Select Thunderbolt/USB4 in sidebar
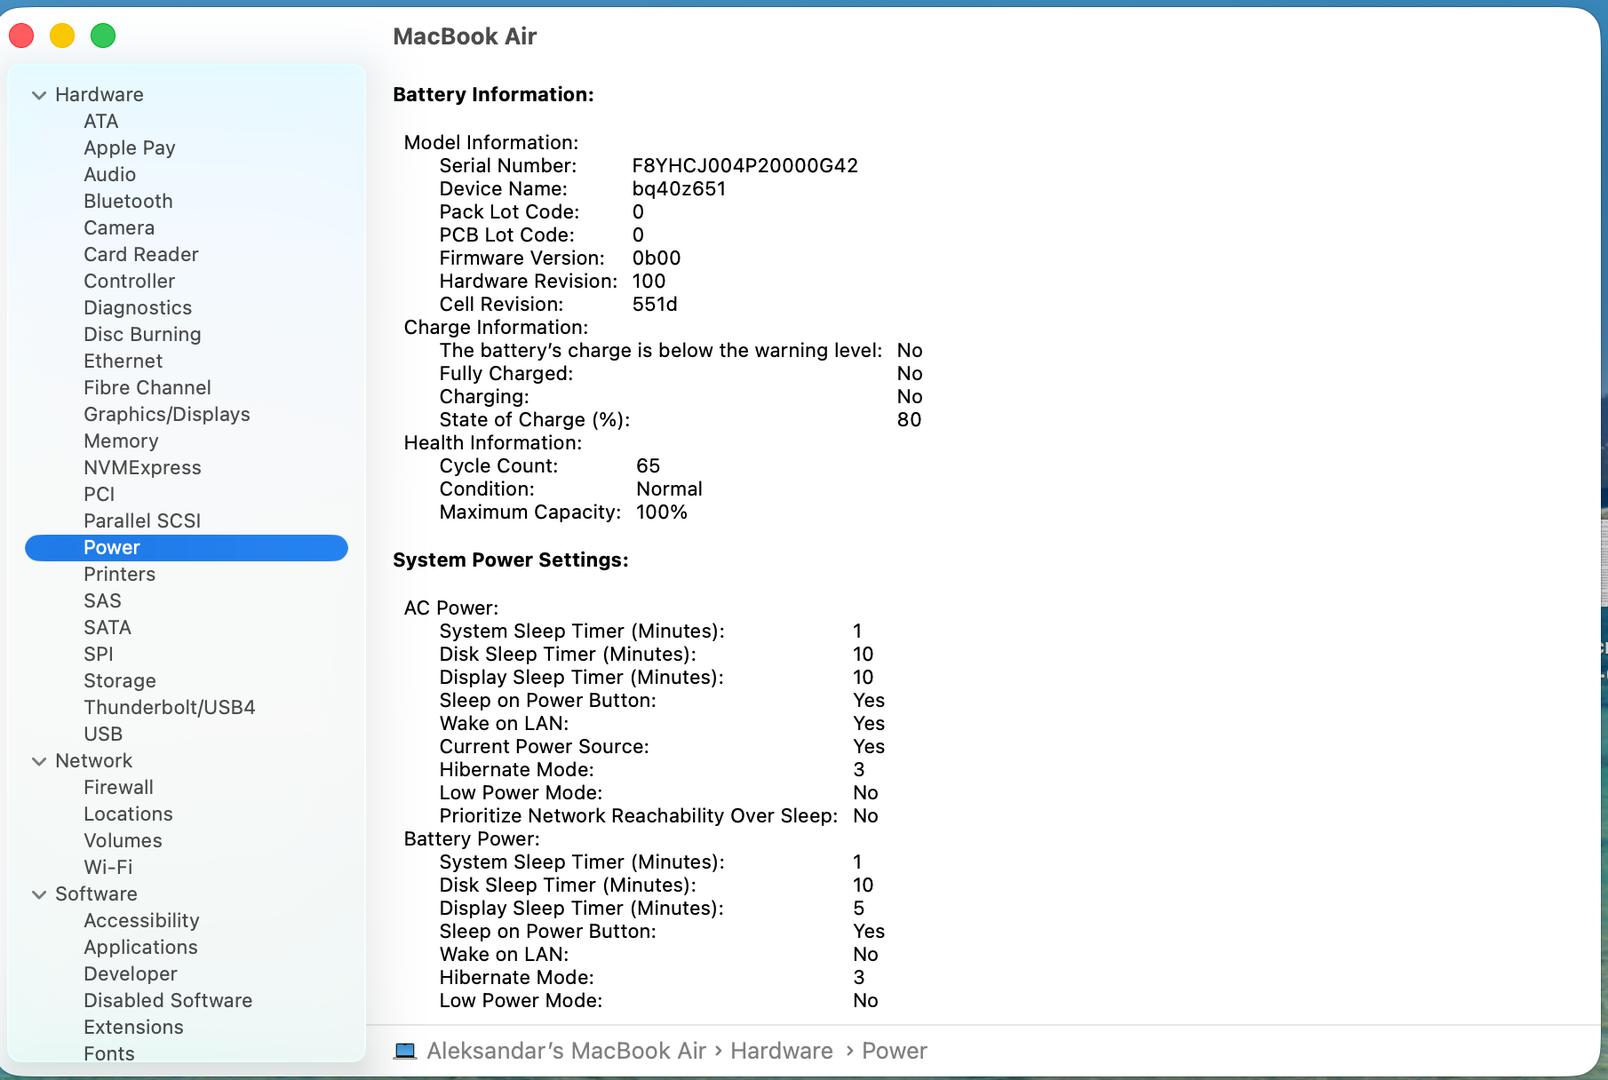This screenshot has width=1608, height=1080. [x=169, y=707]
